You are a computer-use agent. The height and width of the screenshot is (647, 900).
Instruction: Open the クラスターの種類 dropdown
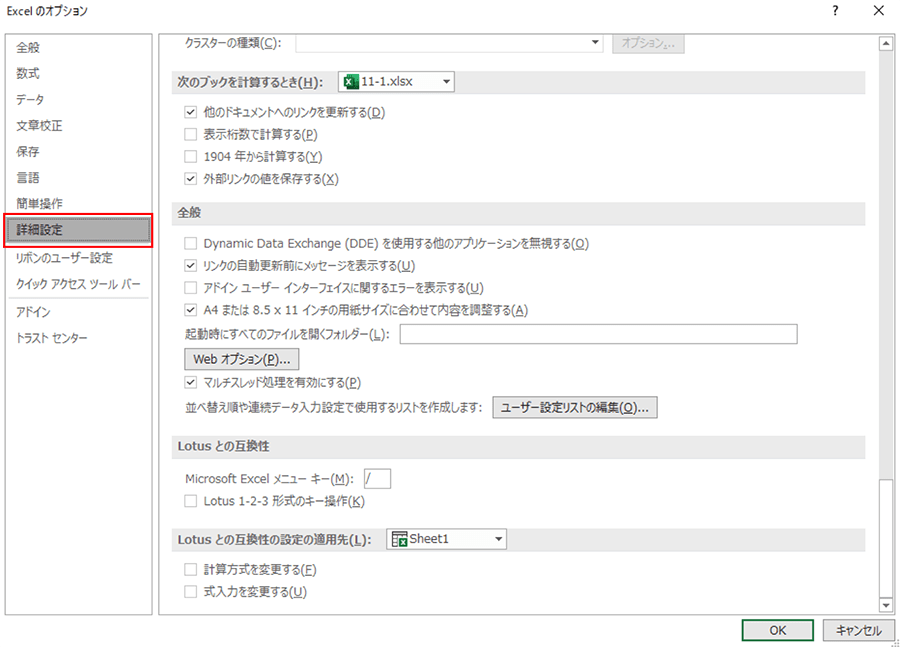point(449,43)
